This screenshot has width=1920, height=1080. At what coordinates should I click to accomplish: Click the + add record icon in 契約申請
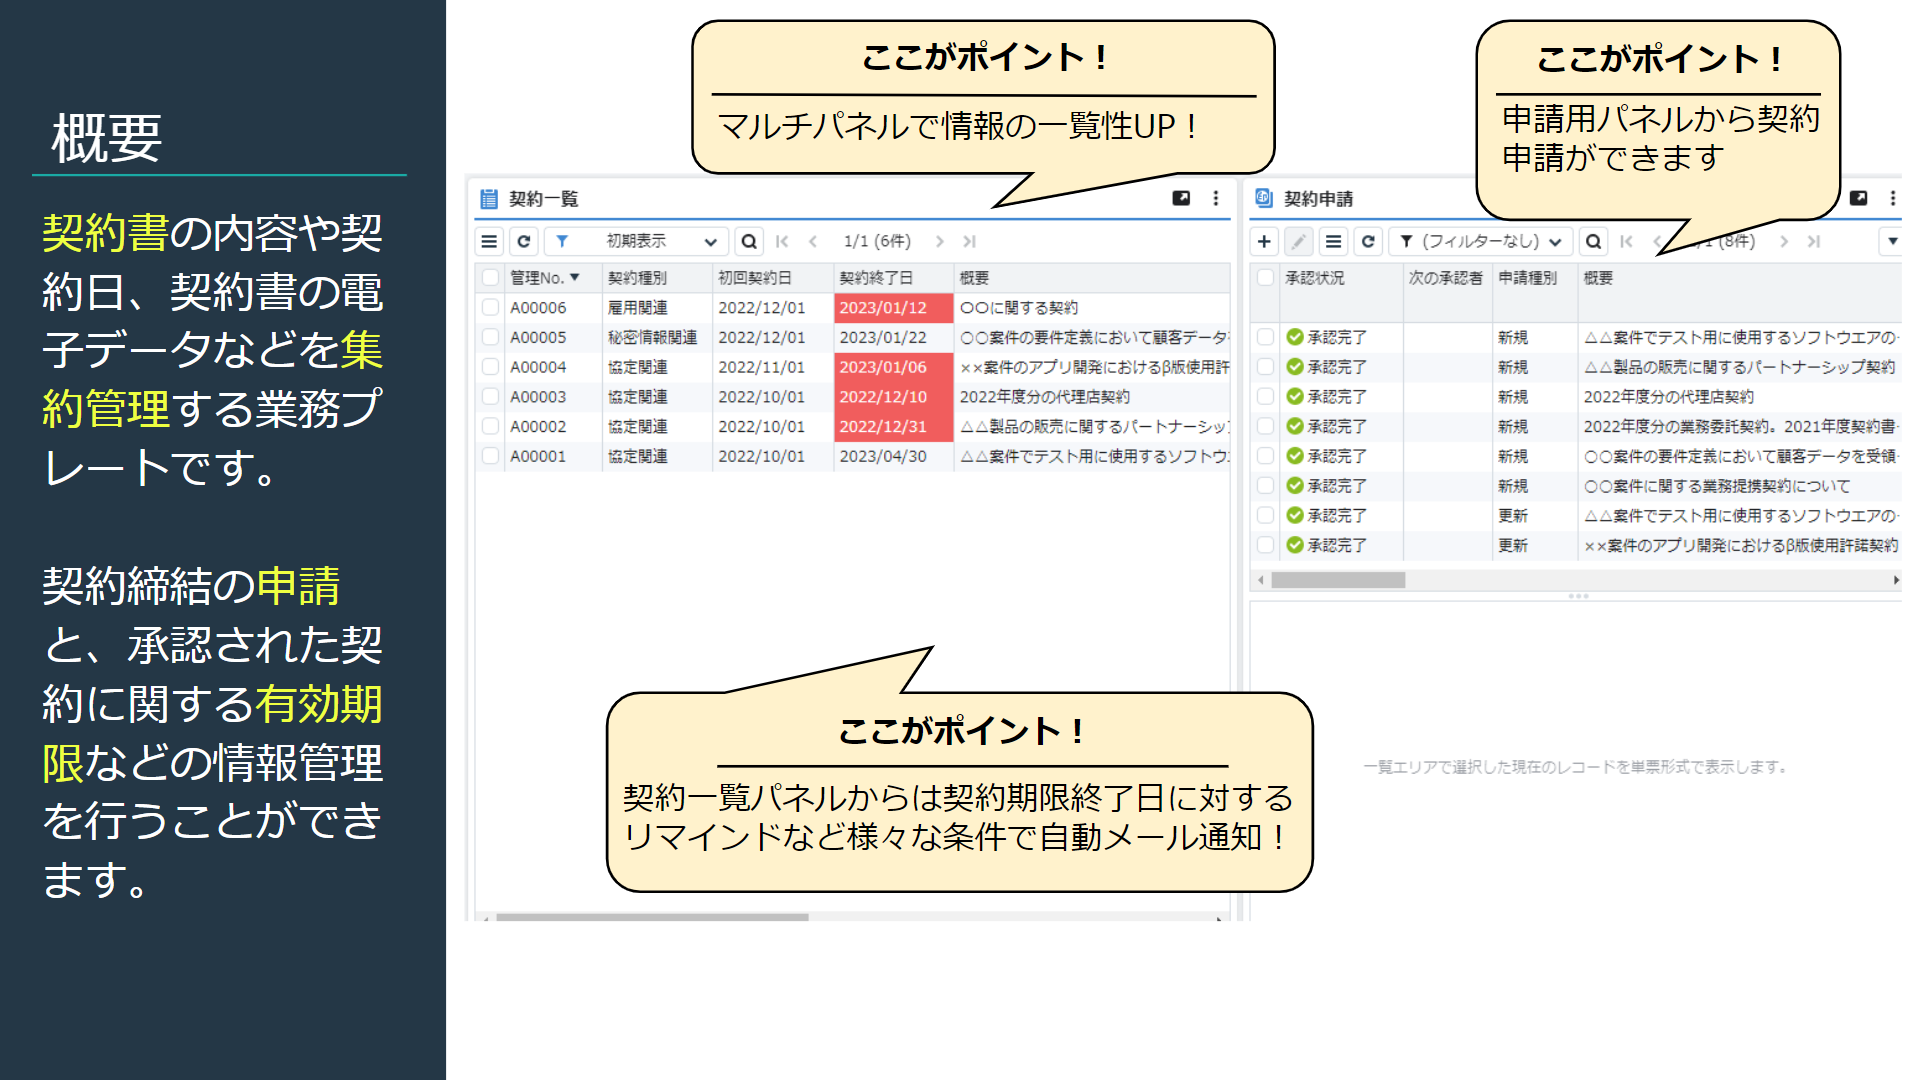[x=1264, y=241]
